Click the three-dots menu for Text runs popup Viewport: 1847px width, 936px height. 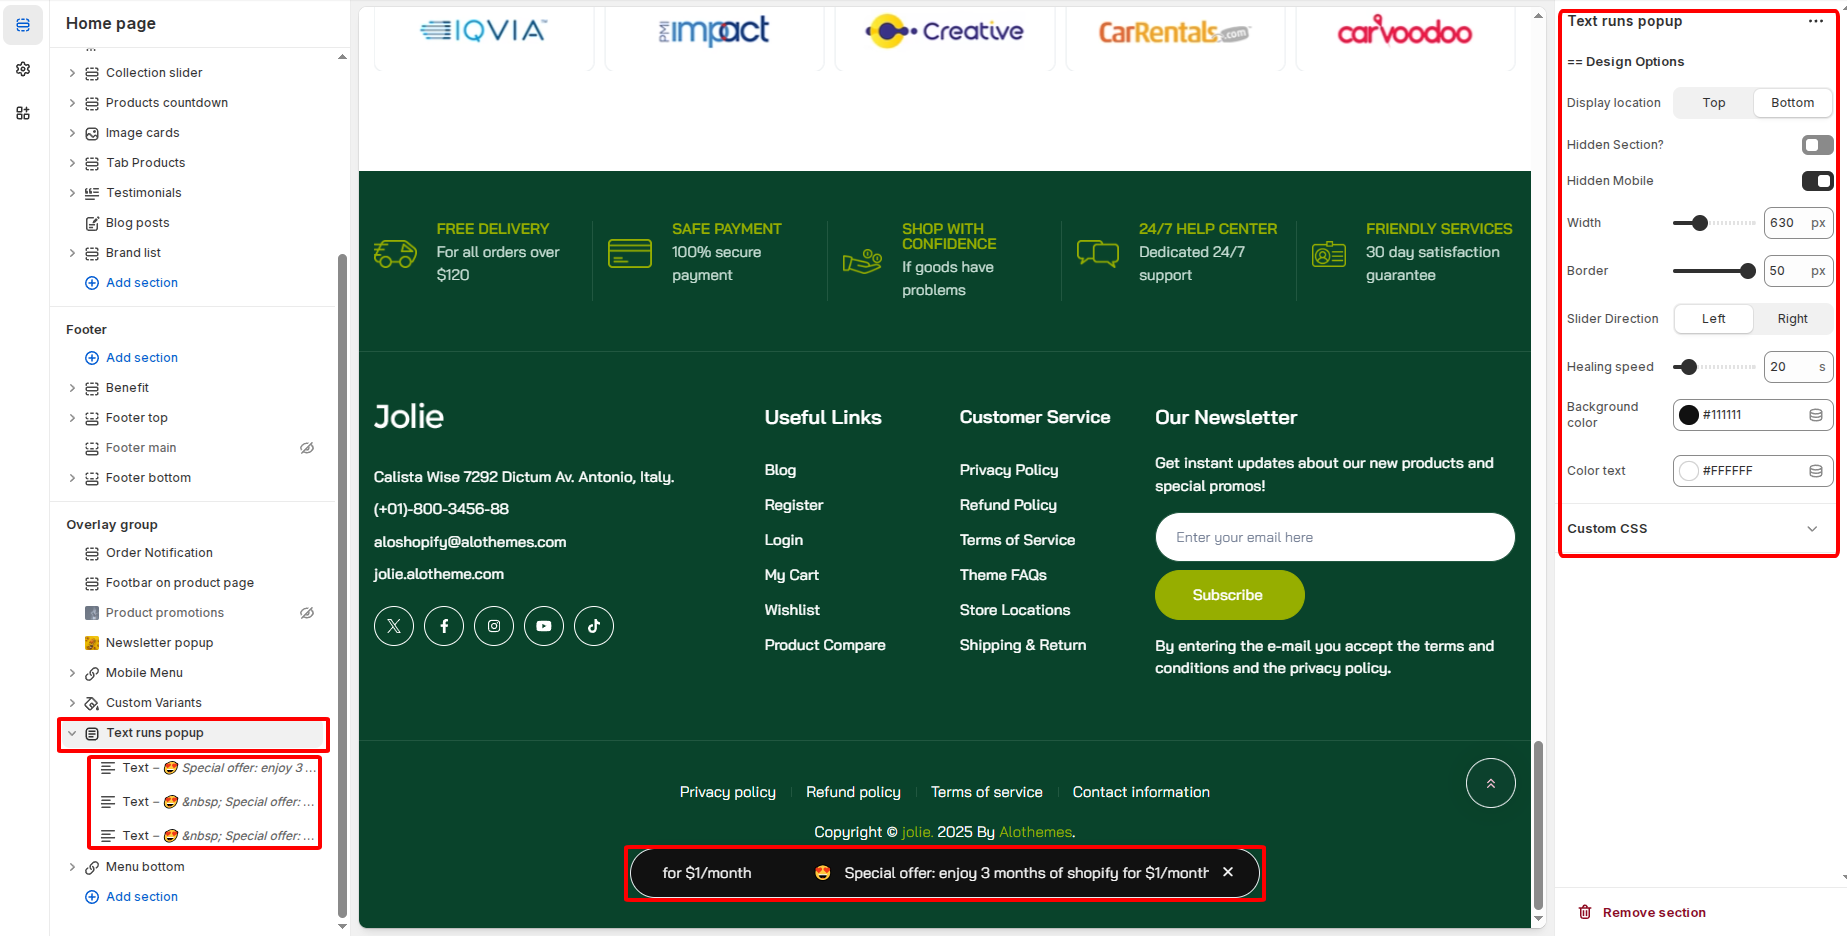coord(1815,21)
